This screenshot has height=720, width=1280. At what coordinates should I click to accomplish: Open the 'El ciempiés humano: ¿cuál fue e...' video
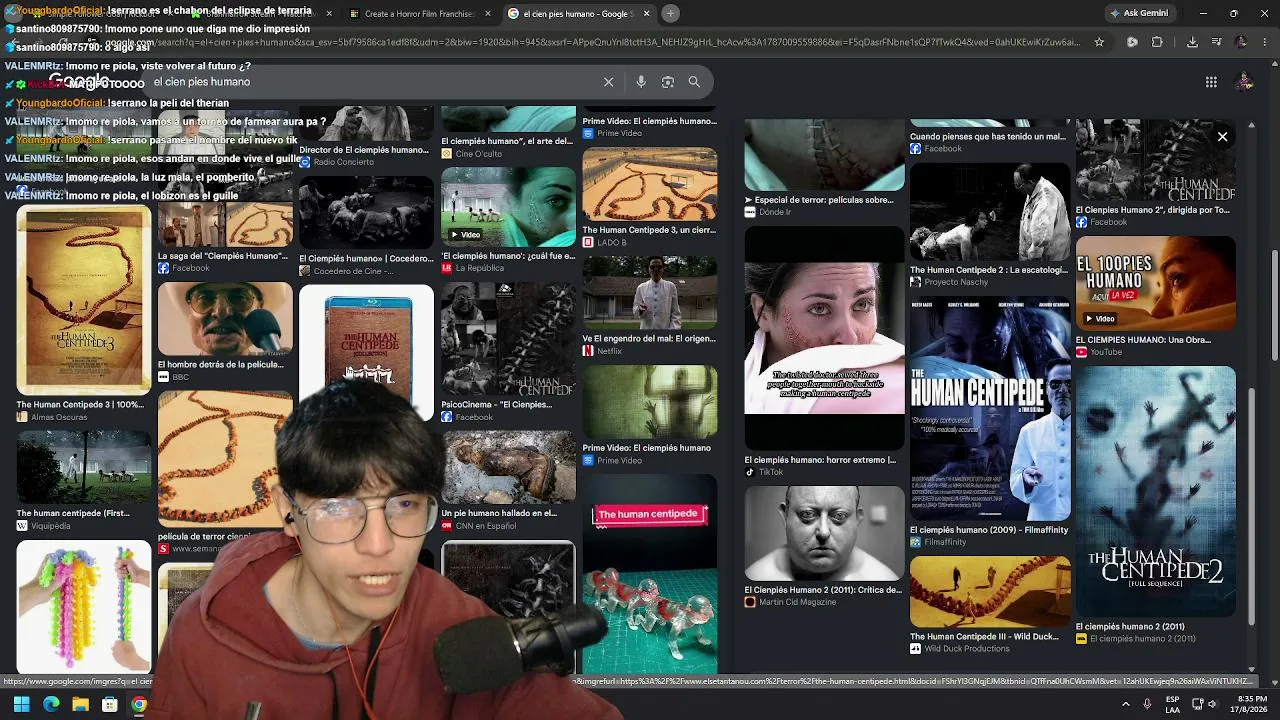pyautogui.click(x=508, y=206)
